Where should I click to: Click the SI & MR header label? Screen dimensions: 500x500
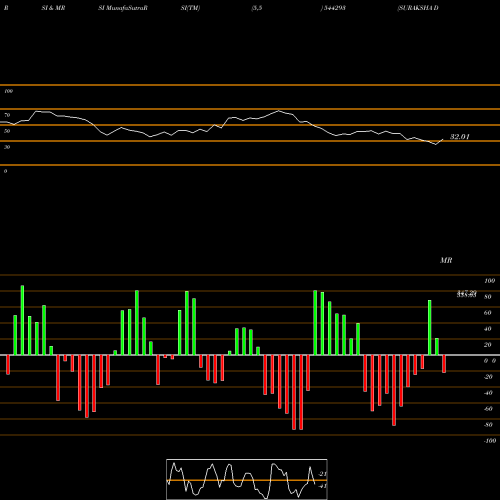[x=53, y=8]
